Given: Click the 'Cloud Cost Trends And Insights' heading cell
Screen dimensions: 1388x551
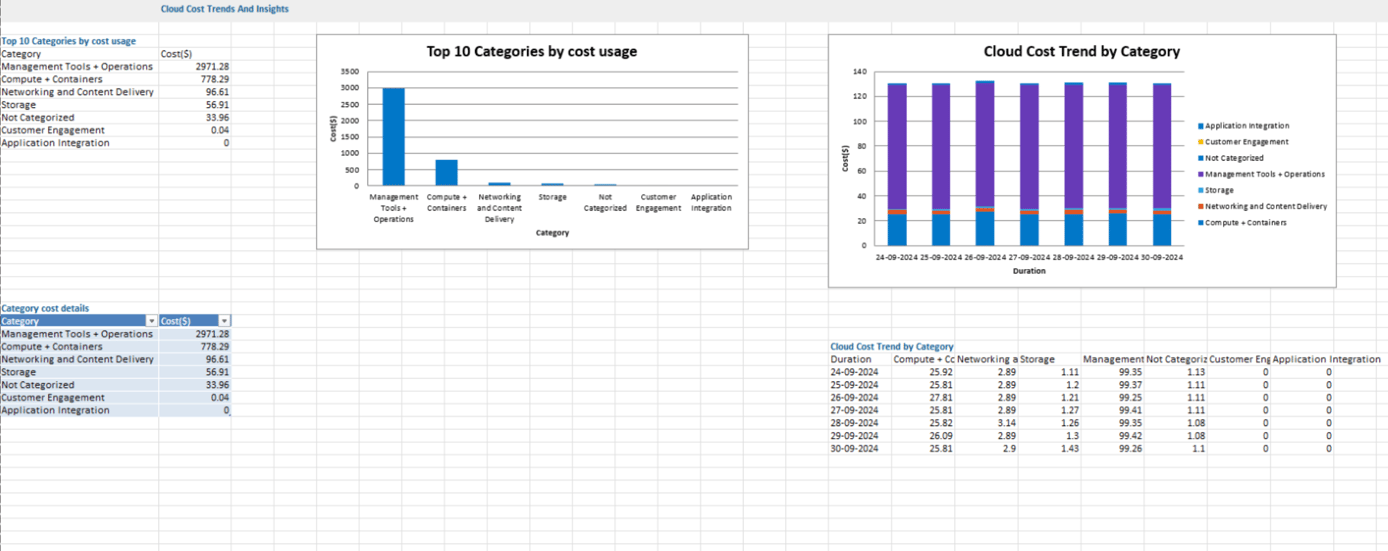Looking at the screenshot, I should point(224,9).
